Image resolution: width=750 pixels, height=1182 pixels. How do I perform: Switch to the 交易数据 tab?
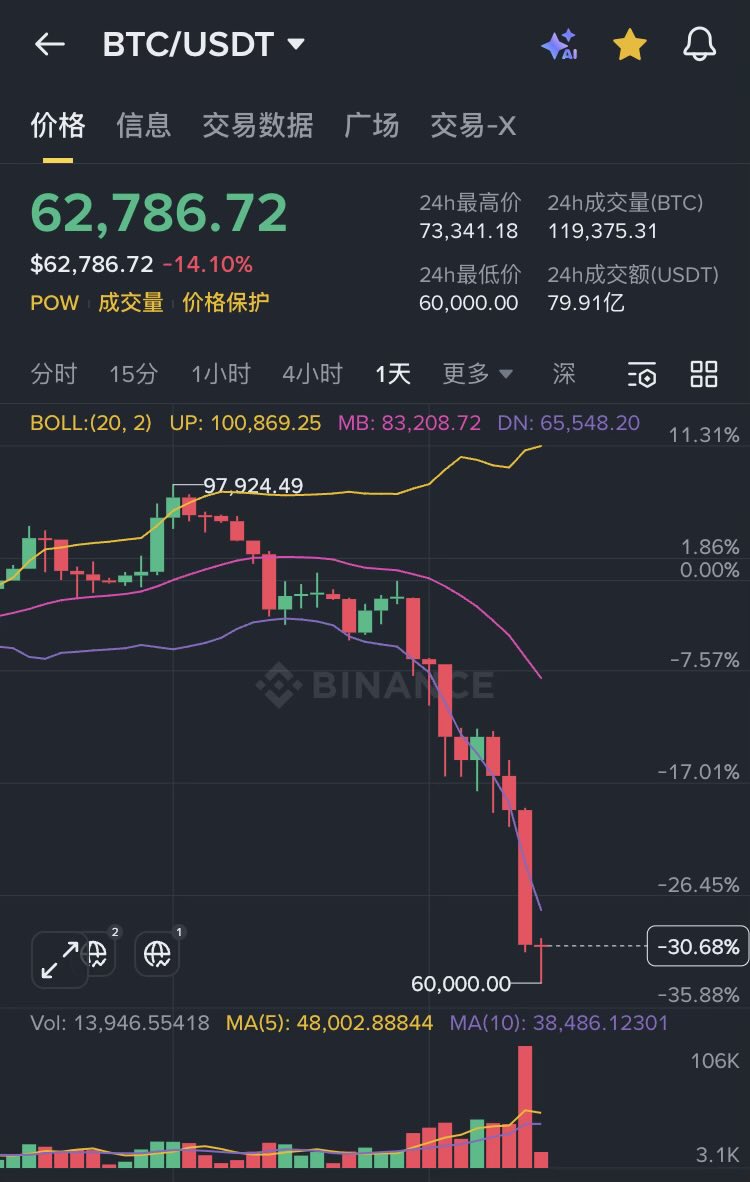pyautogui.click(x=258, y=125)
